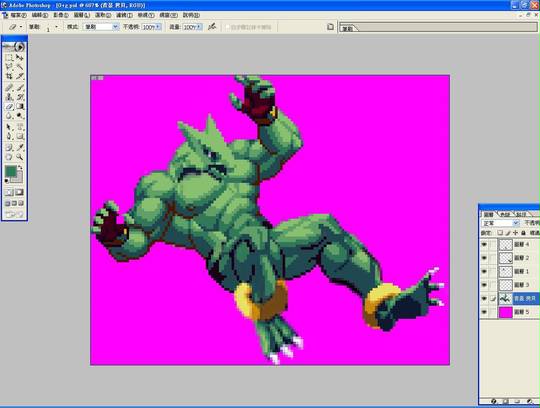Select the magenta layer 5 thumbnail
The width and height of the screenshot is (540, 408).
pyautogui.click(x=506, y=312)
